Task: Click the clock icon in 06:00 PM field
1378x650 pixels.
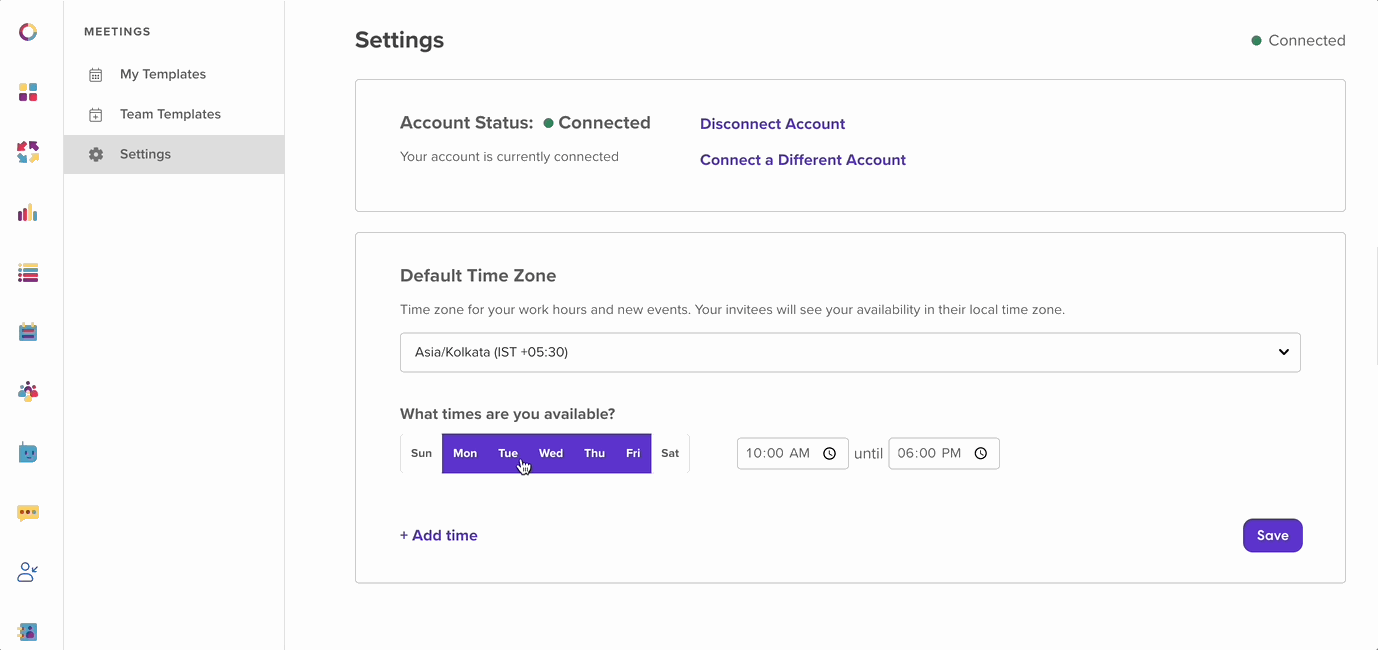Action: coord(980,454)
